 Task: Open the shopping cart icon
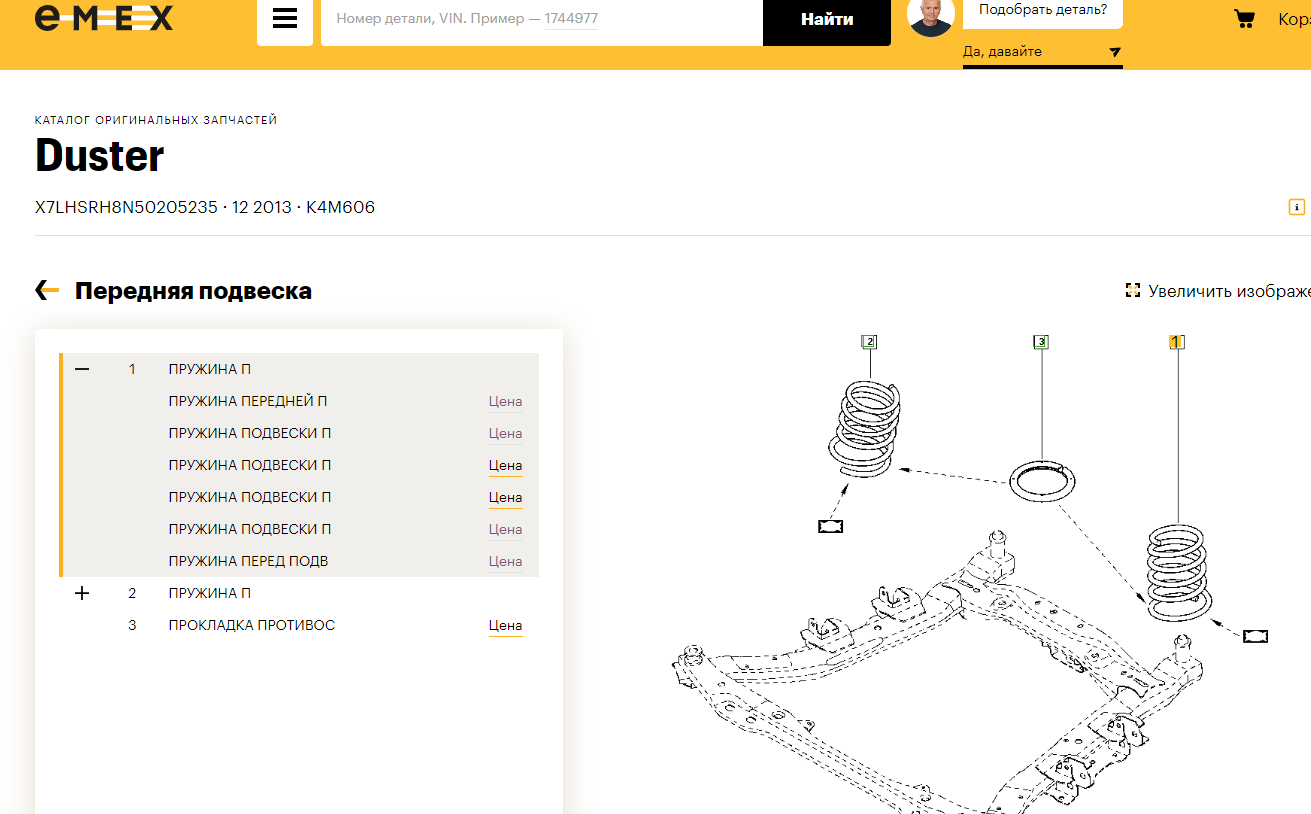(1244, 19)
